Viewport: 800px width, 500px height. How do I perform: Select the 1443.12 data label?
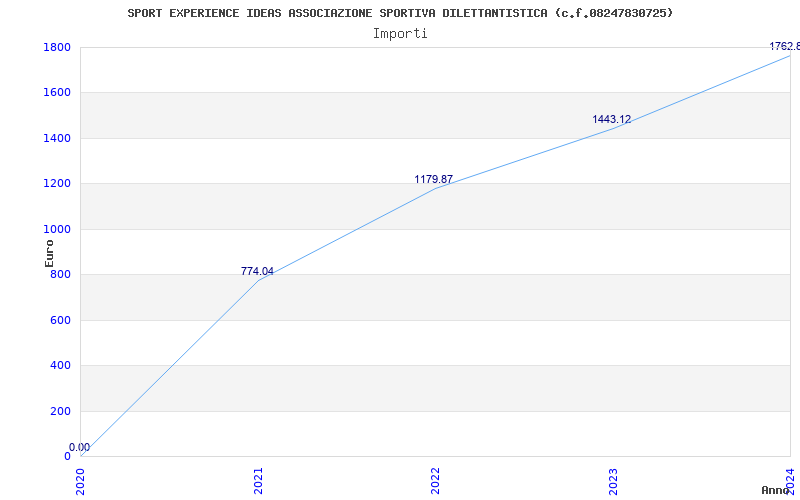pyautogui.click(x=611, y=119)
